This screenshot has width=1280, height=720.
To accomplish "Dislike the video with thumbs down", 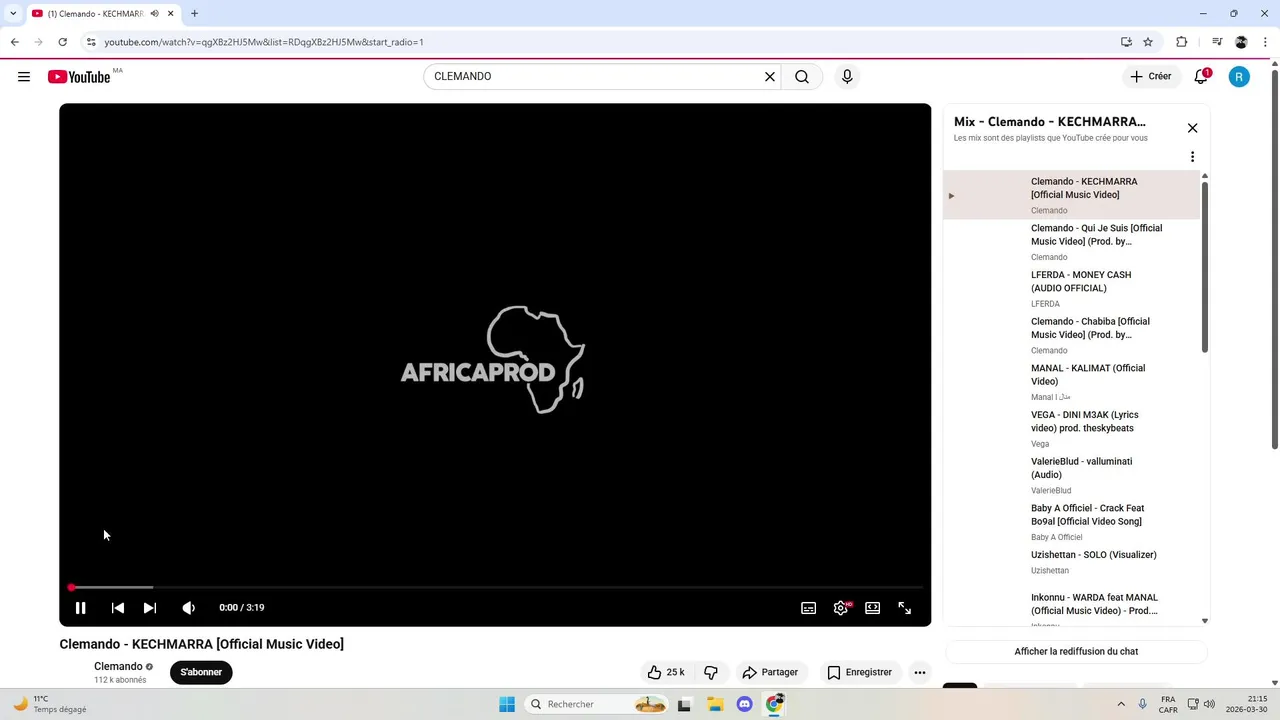I will [711, 672].
